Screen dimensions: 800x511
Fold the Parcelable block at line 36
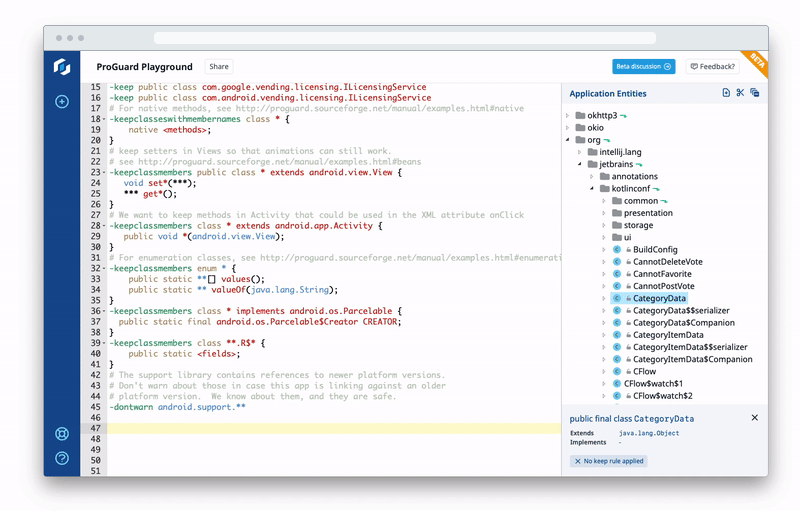pos(105,311)
